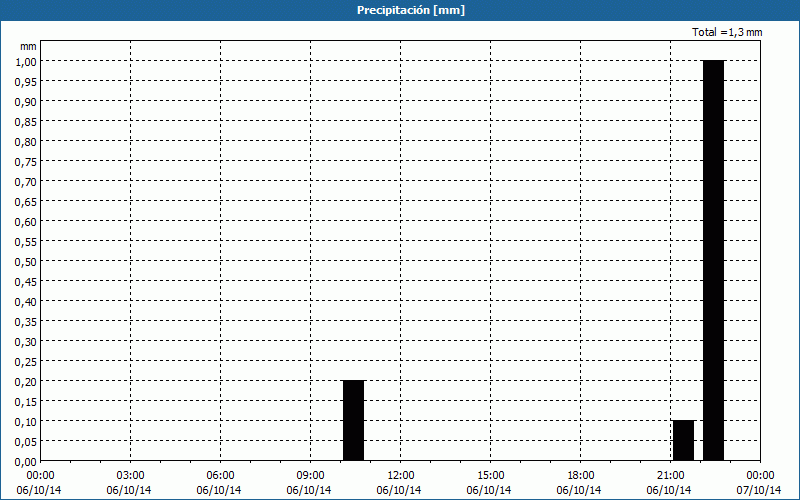
Task: Click the 0,85 y-axis label
Action: (26, 121)
